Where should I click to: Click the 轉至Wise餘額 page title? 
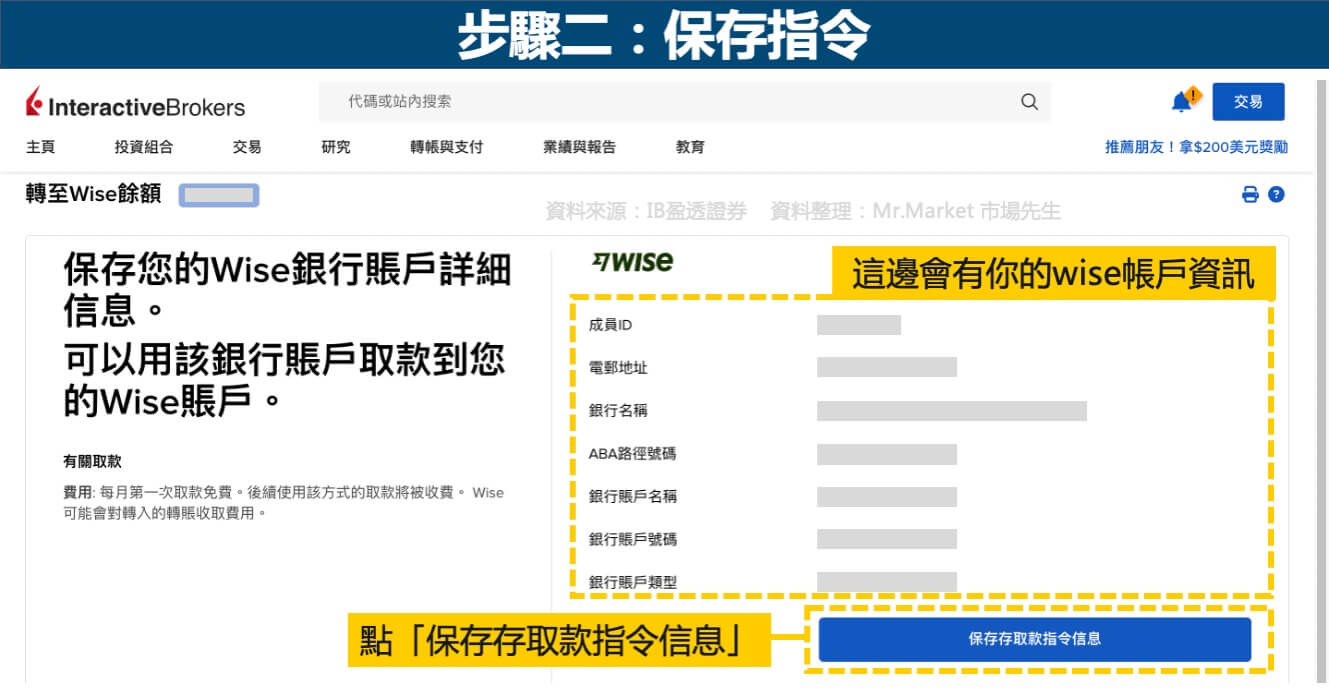(x=94, y=194)
